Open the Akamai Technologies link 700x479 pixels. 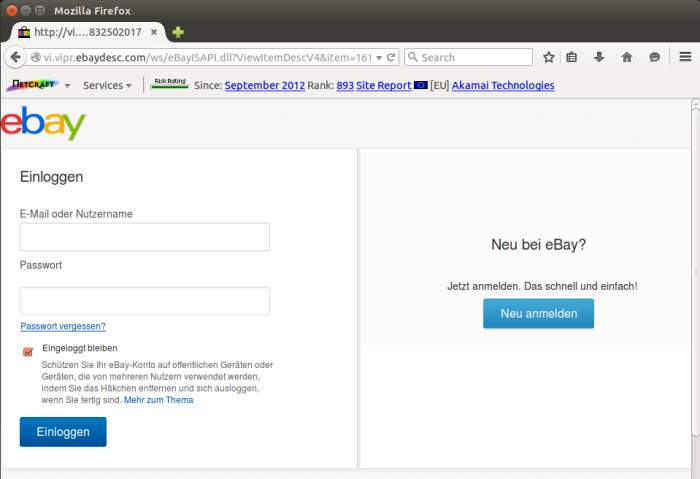click(x=503, y=85)
